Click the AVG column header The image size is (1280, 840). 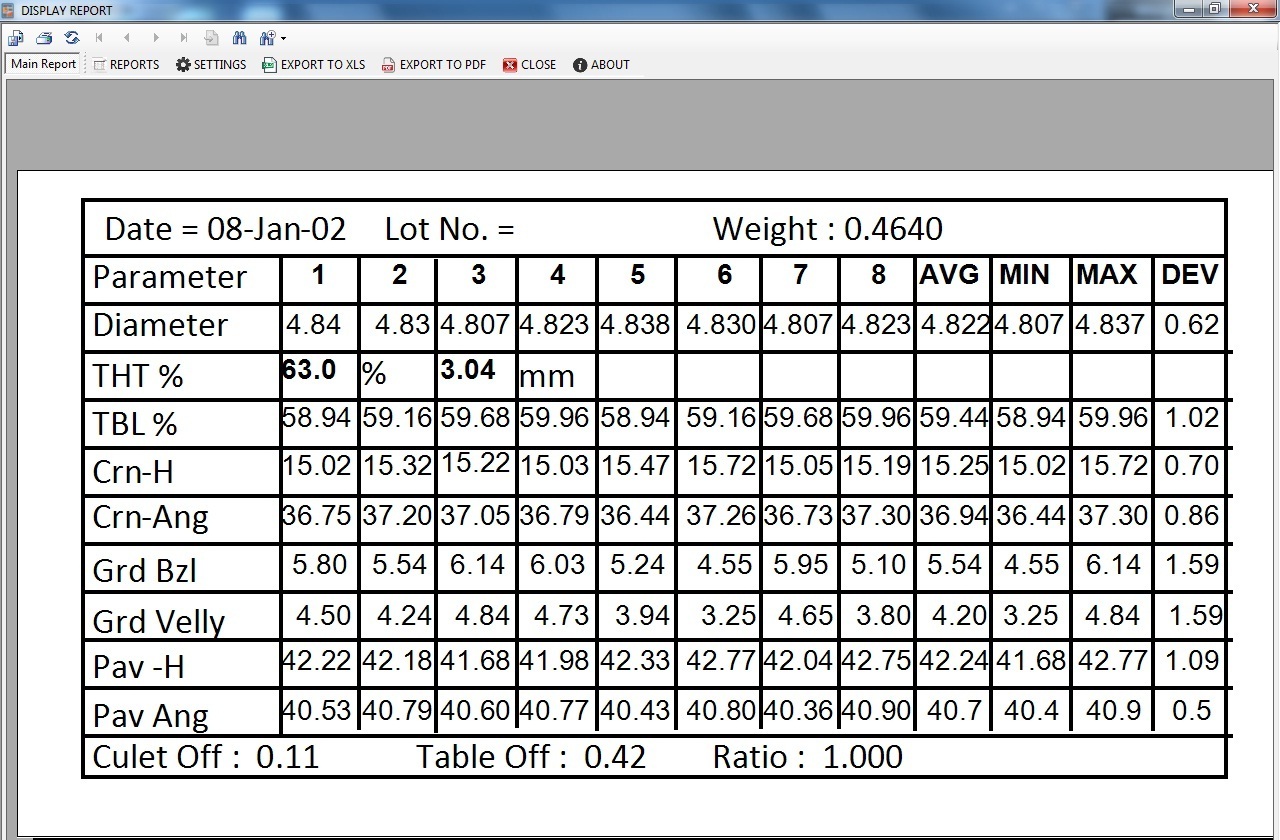[949, 275]
